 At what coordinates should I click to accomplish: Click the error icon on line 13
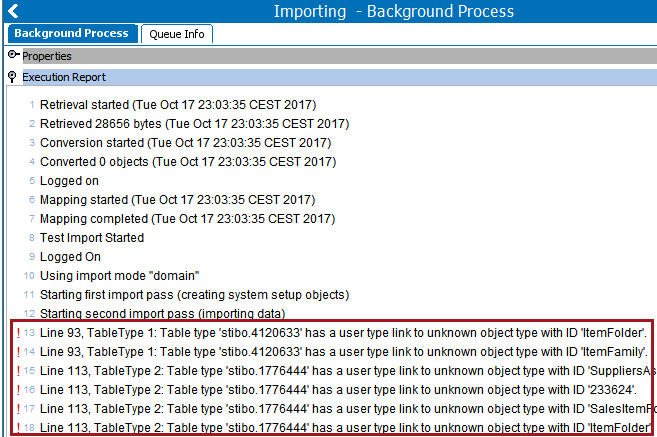(18, 333)
